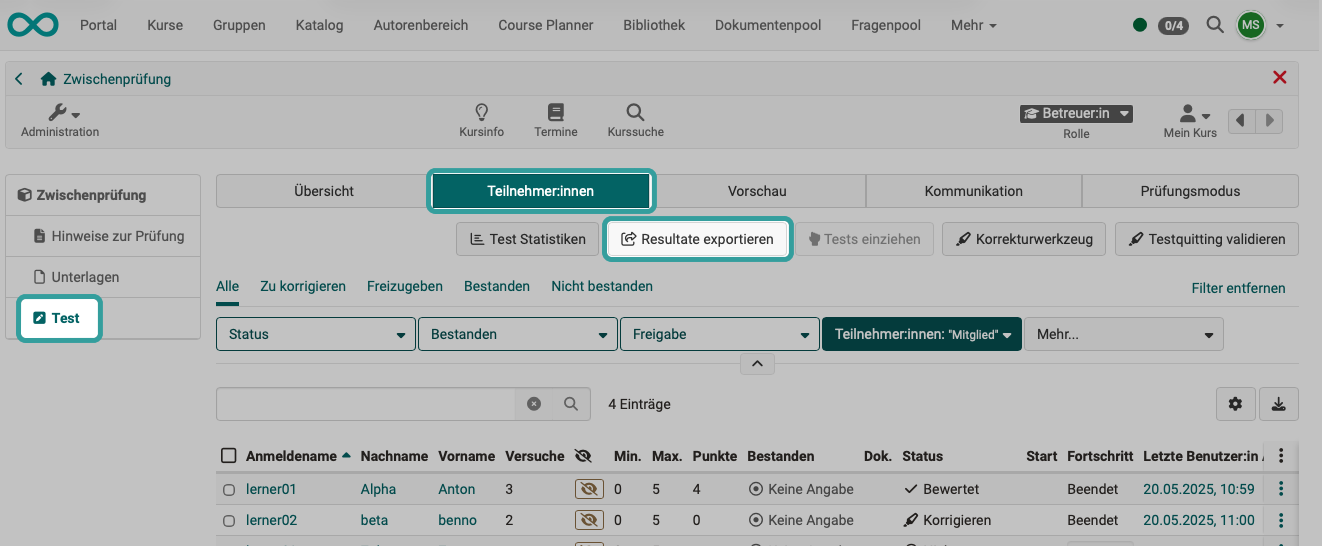
Task: Open the Bestanden filter dropdown
Action: click(518, 334)
